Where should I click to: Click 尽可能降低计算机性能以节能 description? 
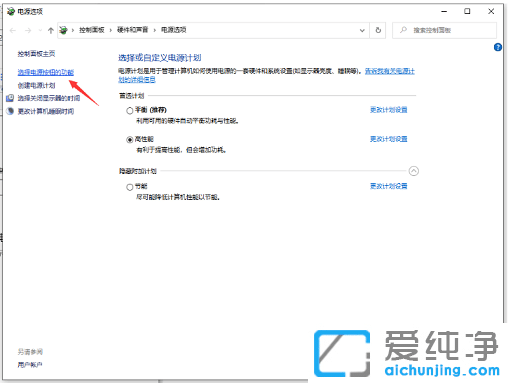coord(178,197)
